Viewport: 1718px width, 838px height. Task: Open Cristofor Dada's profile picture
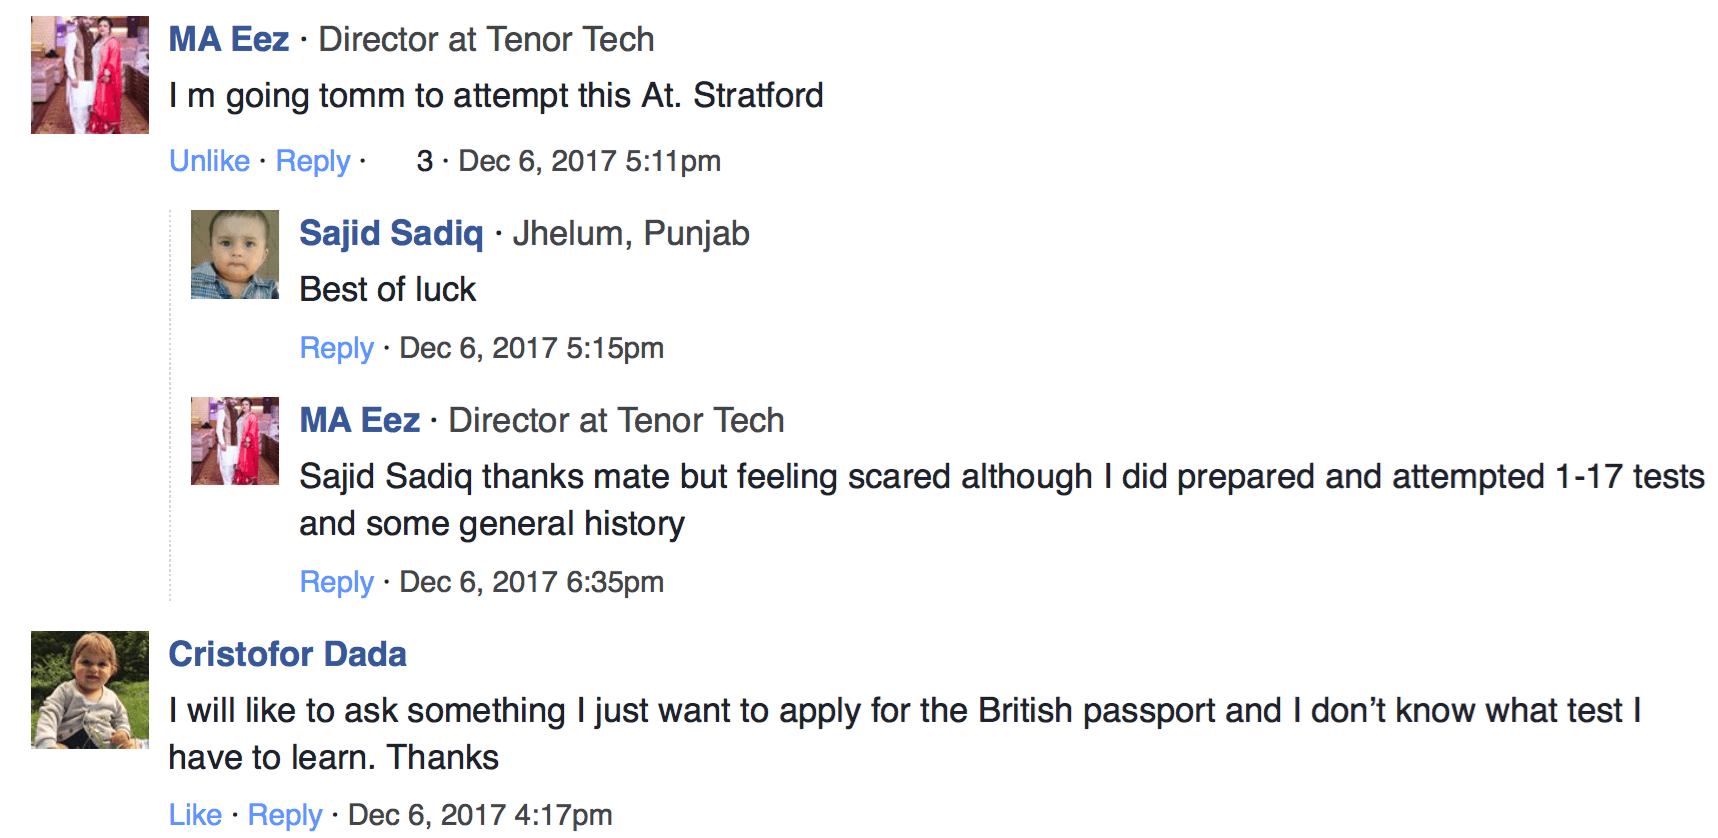[90, 690]
